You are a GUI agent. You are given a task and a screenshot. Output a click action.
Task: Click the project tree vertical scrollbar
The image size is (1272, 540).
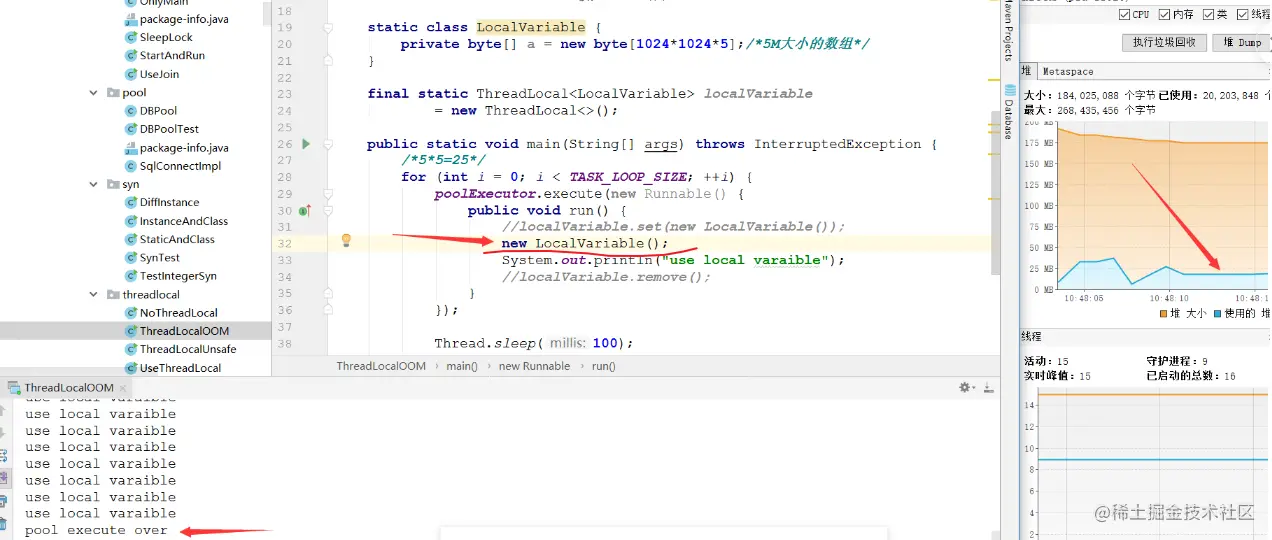tap(268, 15)
